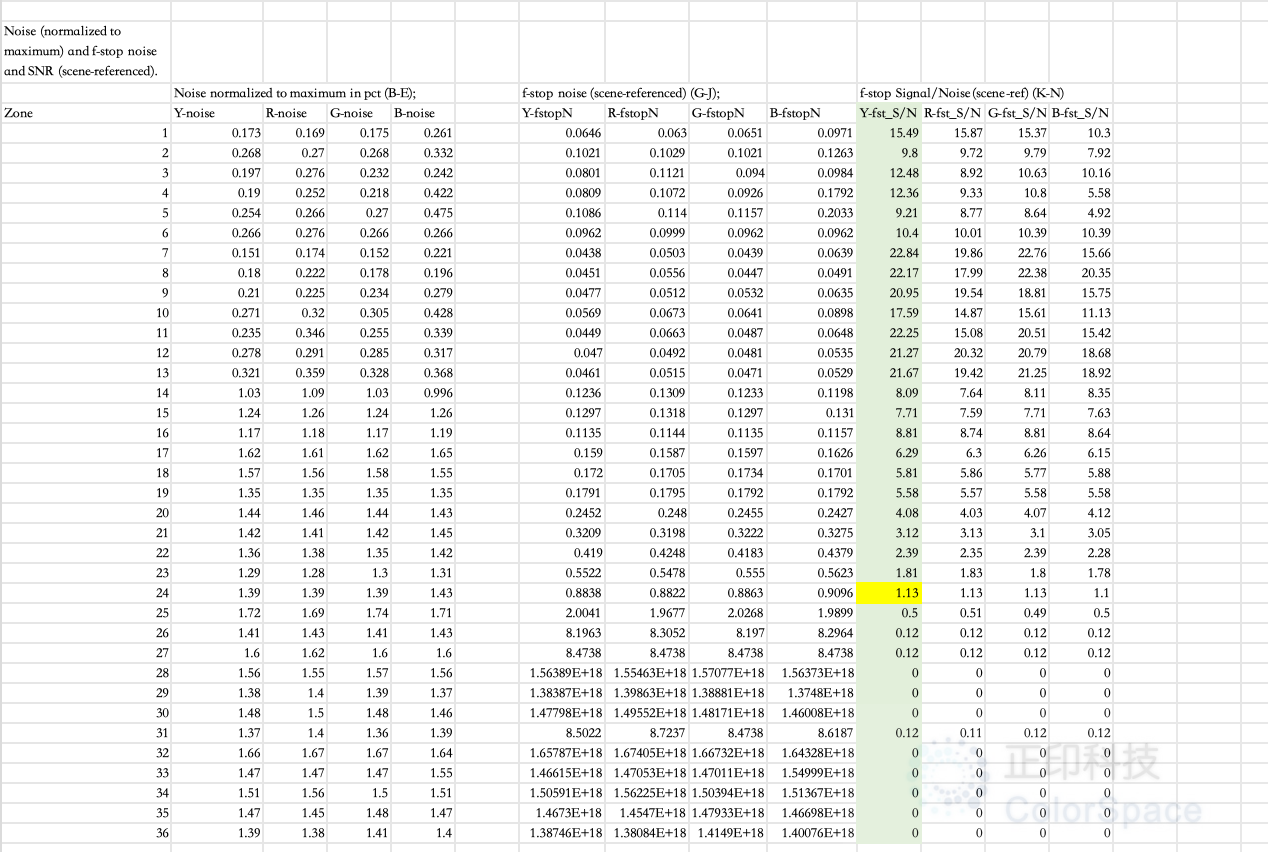Screen dimensions: 1268x852
Task: Select the 'G-fstopN' header cell
Action: click(728, 113)
